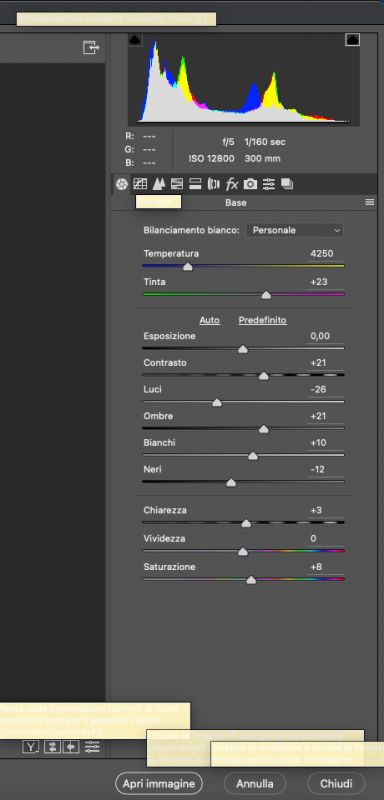The height and width of the screenshot is (800, 384).
Task: Select the Luci value field -26
Action: point(325,389)
